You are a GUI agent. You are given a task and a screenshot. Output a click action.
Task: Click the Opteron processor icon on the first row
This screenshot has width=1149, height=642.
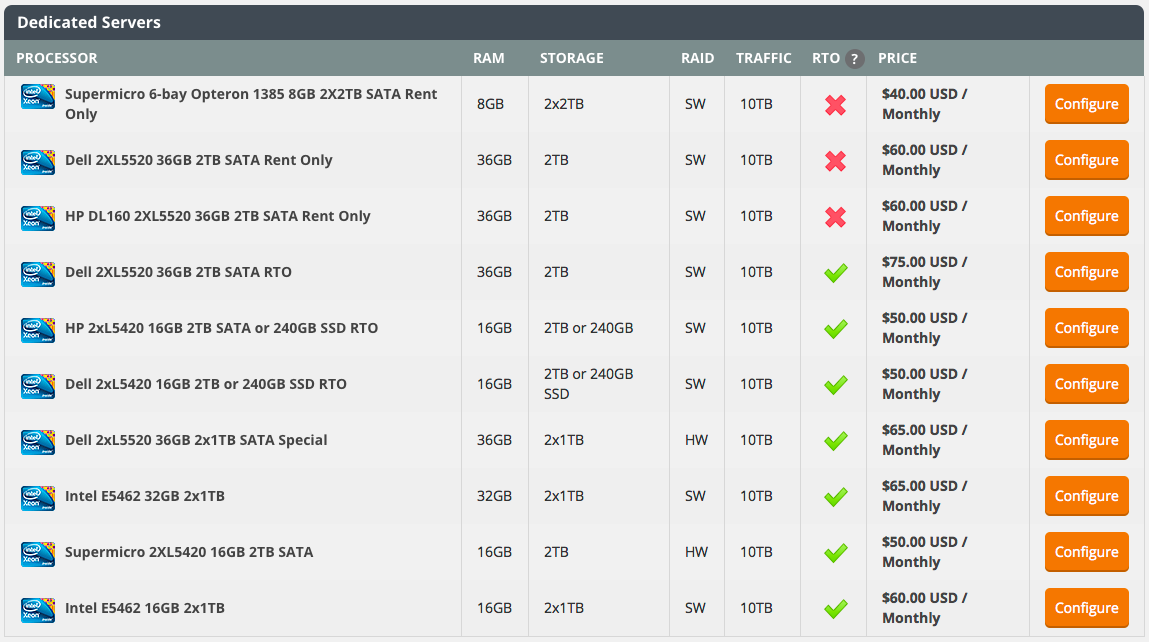37,103
